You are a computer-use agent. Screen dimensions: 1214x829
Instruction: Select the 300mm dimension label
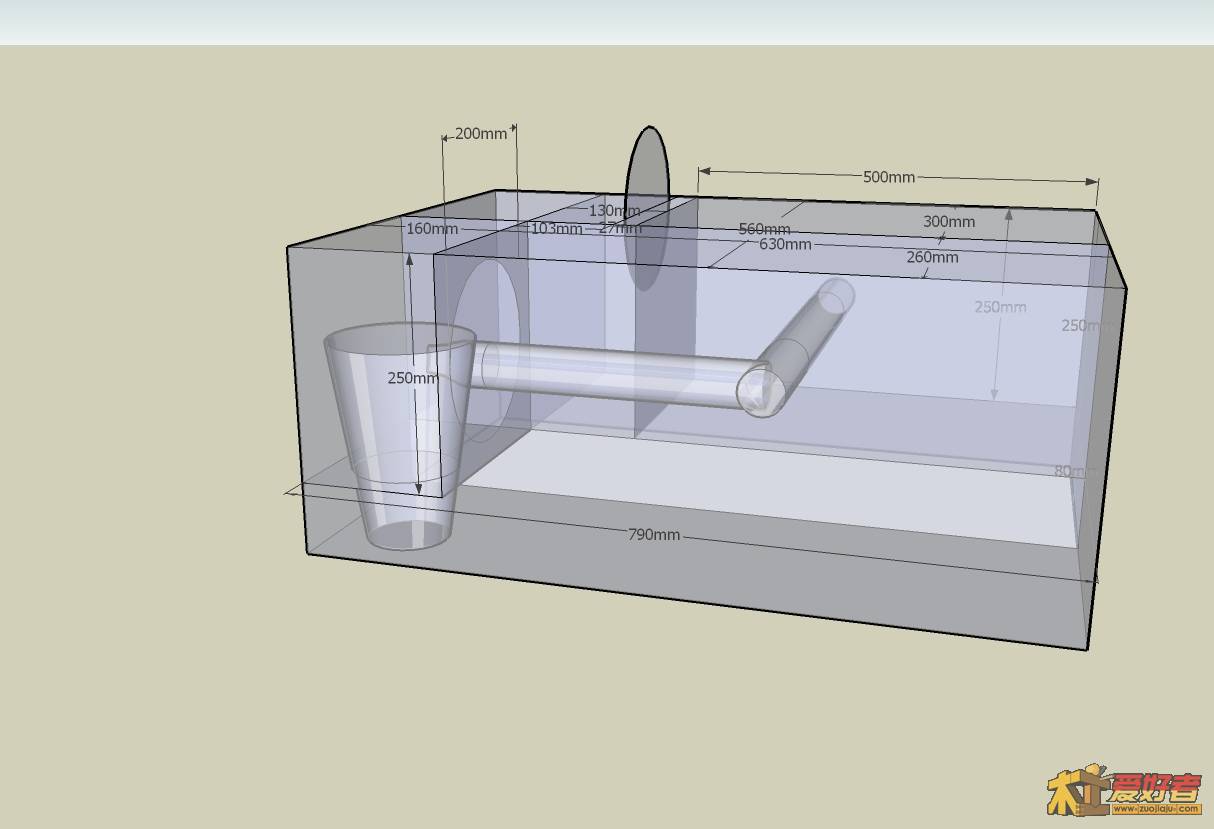(x=949, y=222)
